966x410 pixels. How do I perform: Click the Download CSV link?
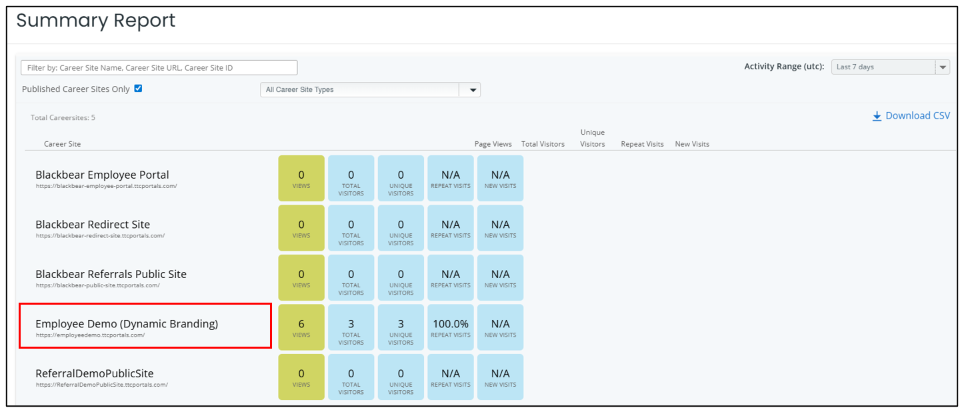click(x=917, y=116)
